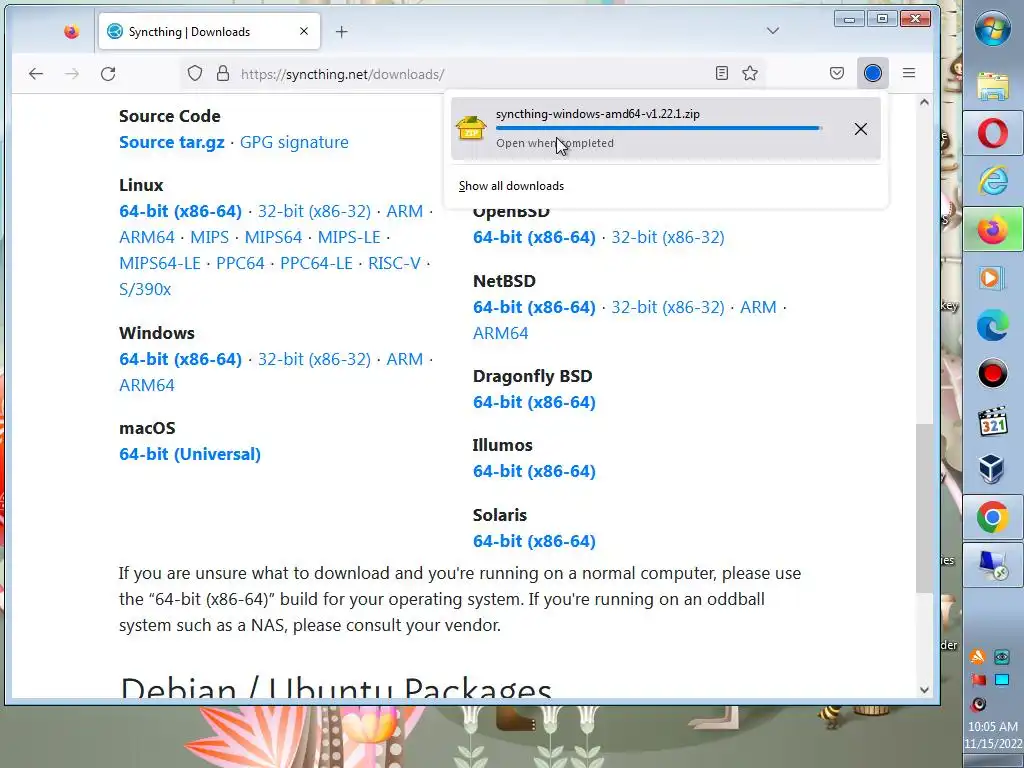This screenshot has width=1024, height=768.
Task: Expand the list all tabs chevron
Action: pyautogui.click(x=773, y=31)
